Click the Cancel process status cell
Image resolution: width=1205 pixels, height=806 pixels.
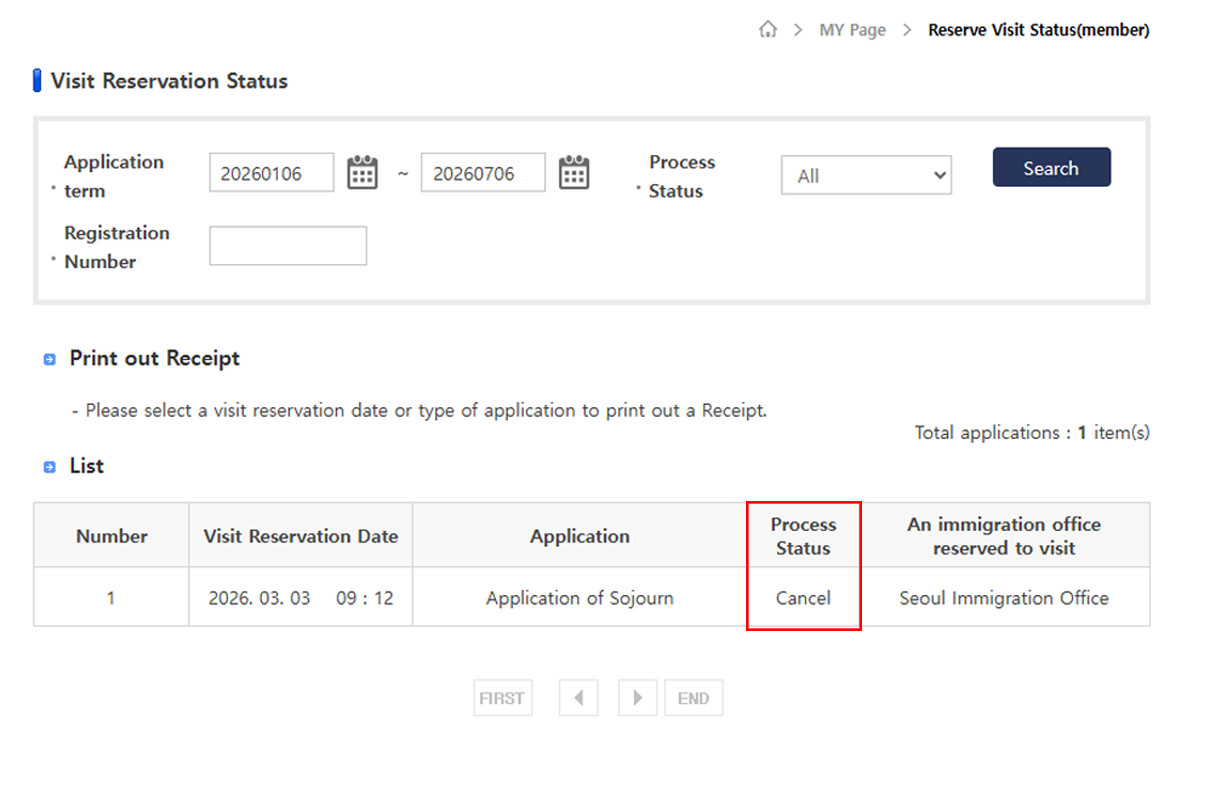[x=803, y=598]
